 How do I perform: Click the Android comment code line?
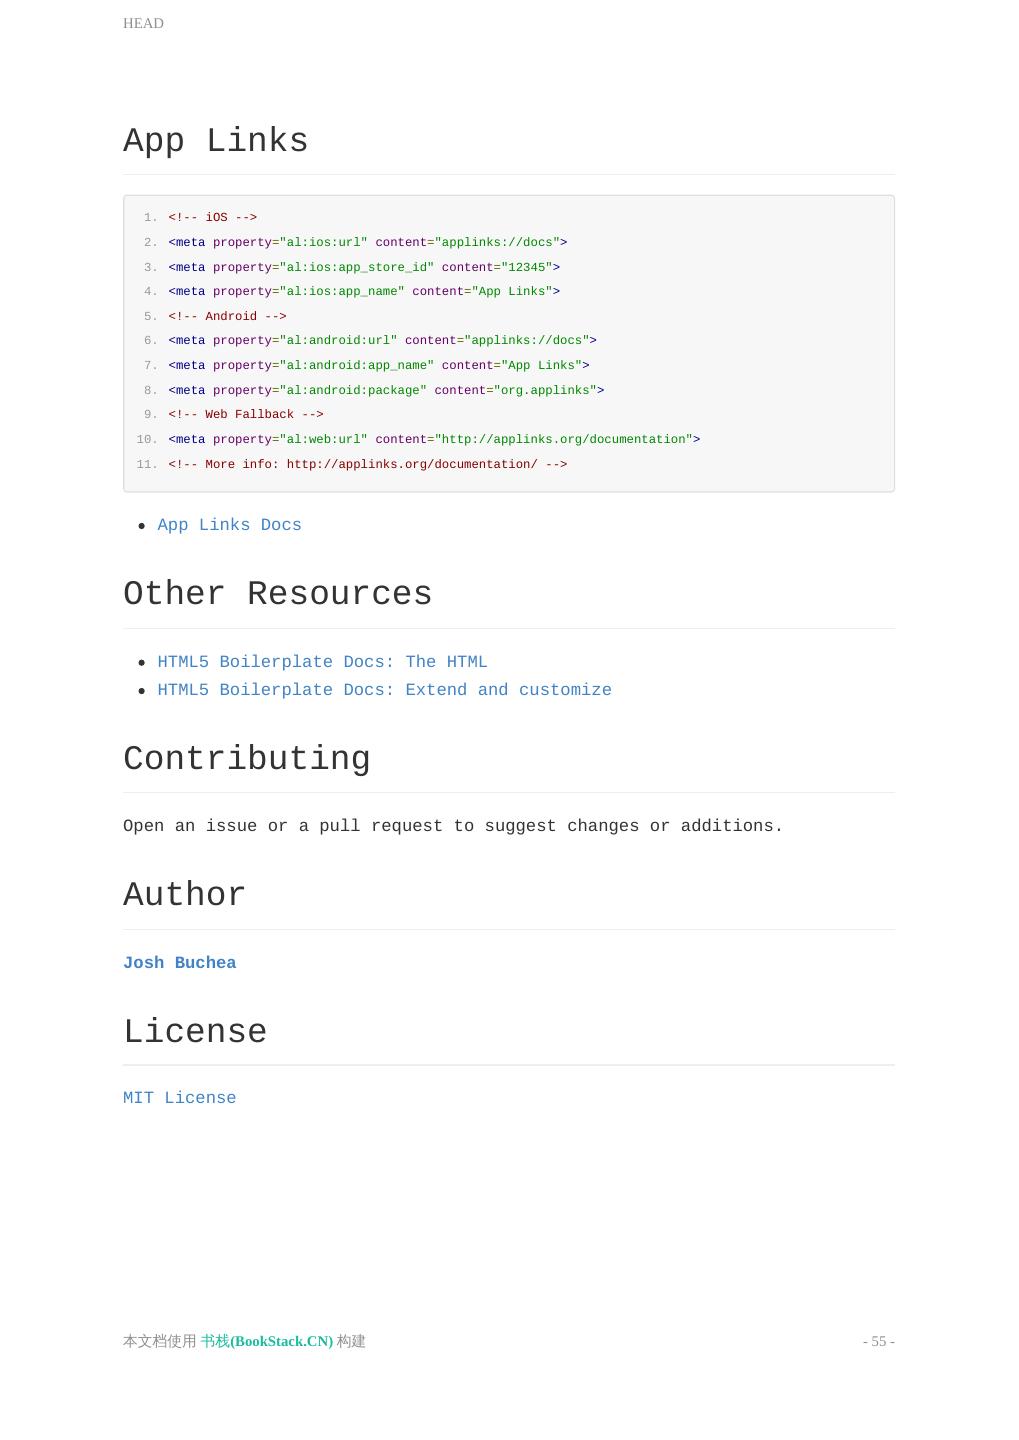point(227,316)
